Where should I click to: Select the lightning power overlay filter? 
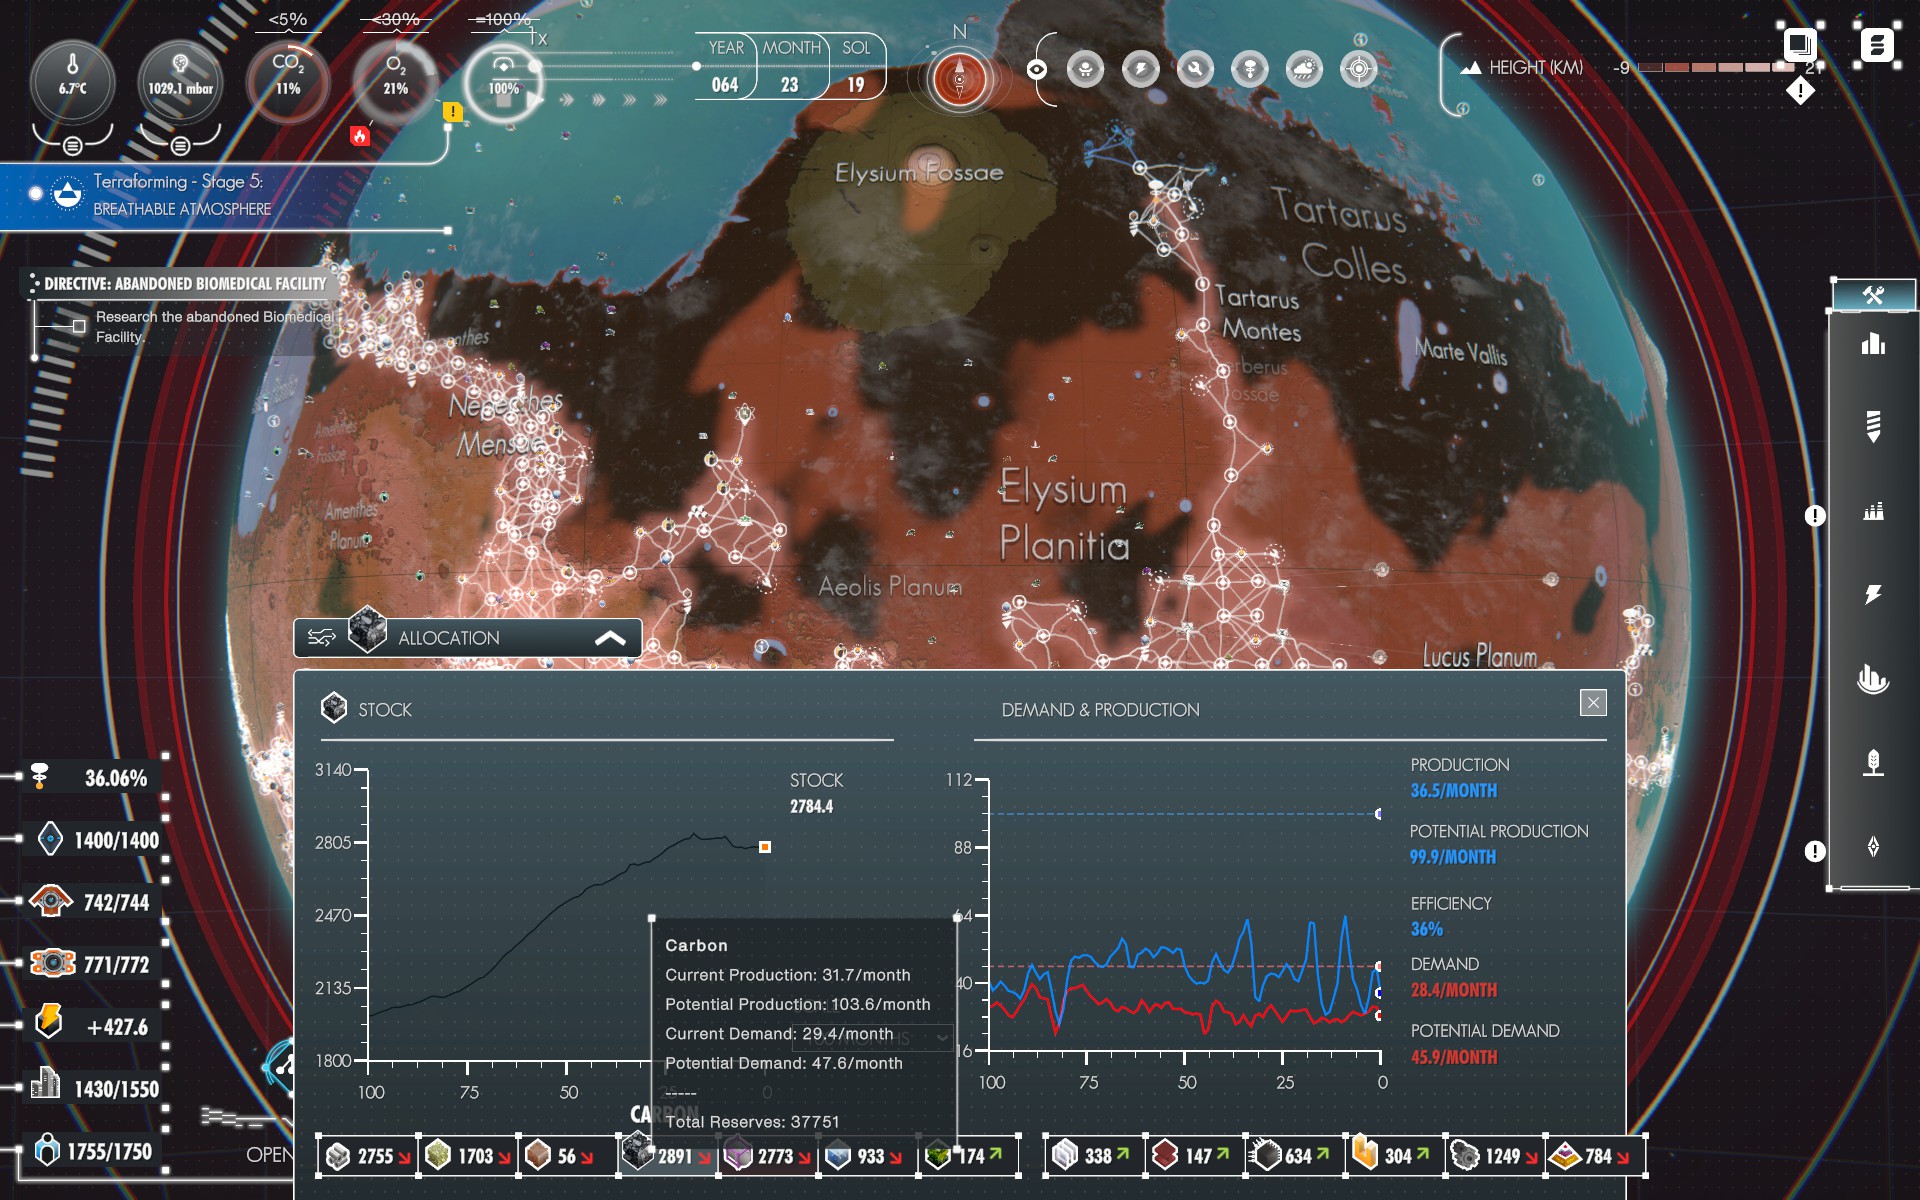click(x=1140, y=69)
